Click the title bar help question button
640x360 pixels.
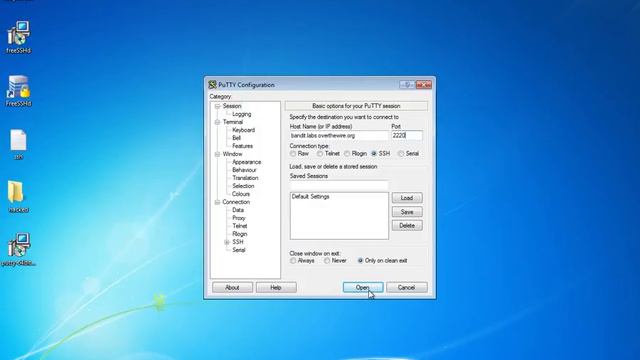[407, 84]
